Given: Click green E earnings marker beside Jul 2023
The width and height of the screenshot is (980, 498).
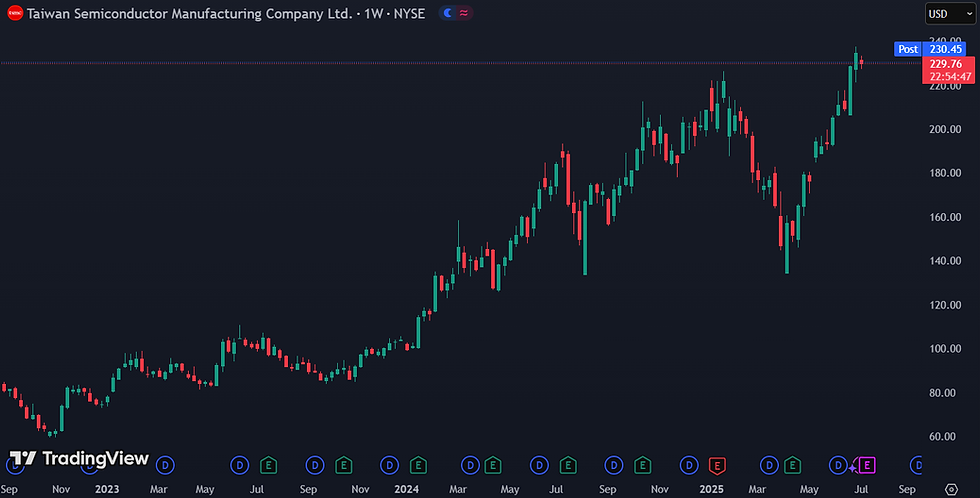Looking at the screenshot, I should [268, 465].
